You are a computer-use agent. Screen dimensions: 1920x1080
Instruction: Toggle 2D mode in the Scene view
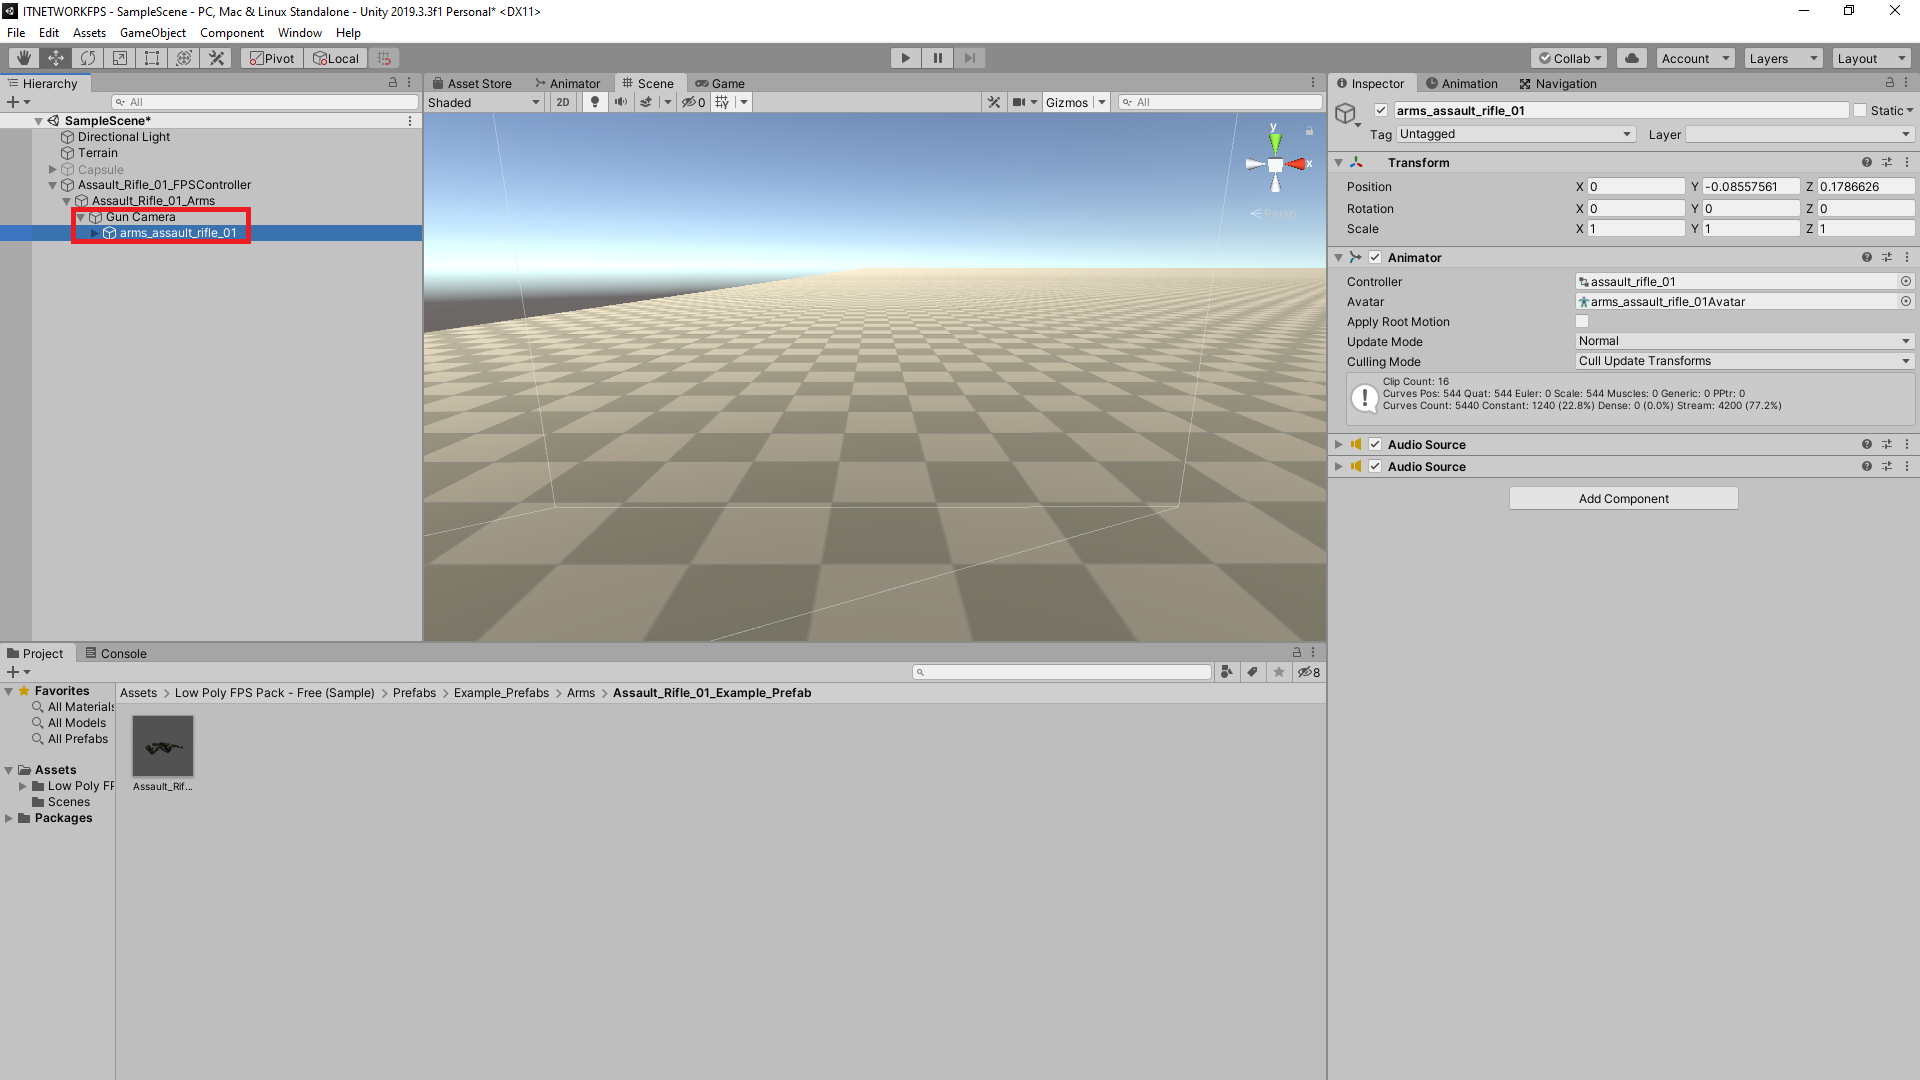coord(561,101)
